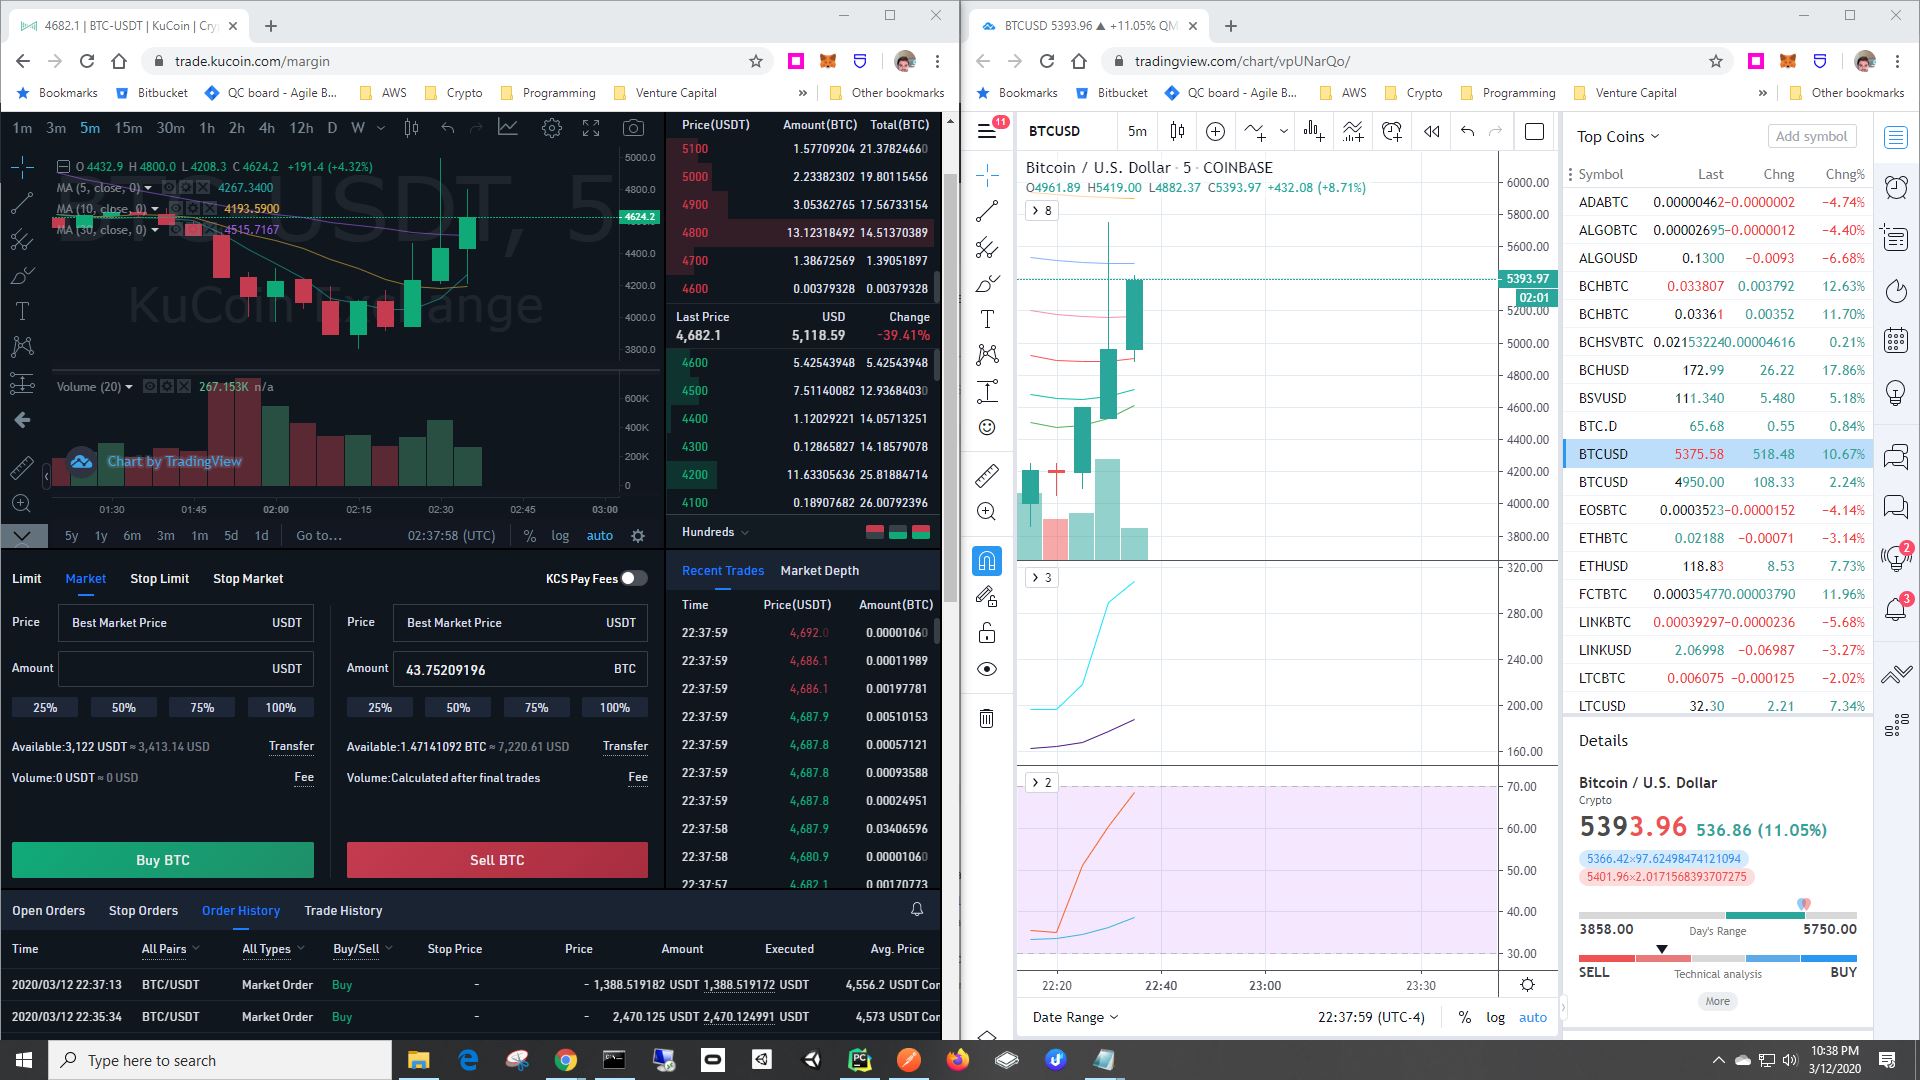Click the red Sell BTC button
This screenshot has width=1920, height=1080.
497,860
